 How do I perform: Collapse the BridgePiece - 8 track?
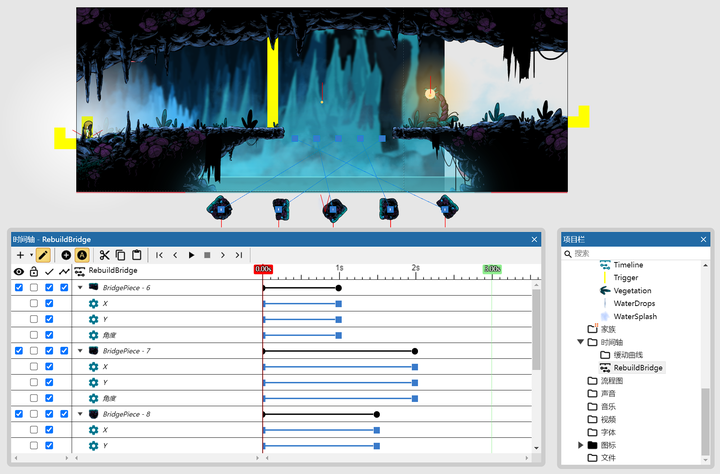(x=80, y=414)
